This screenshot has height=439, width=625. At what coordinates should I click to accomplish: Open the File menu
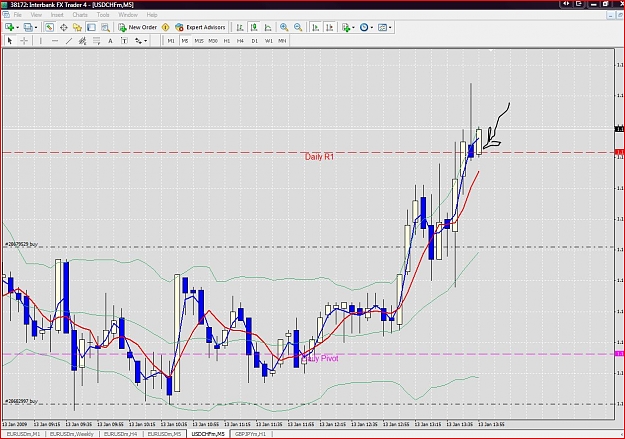point(18,15)
